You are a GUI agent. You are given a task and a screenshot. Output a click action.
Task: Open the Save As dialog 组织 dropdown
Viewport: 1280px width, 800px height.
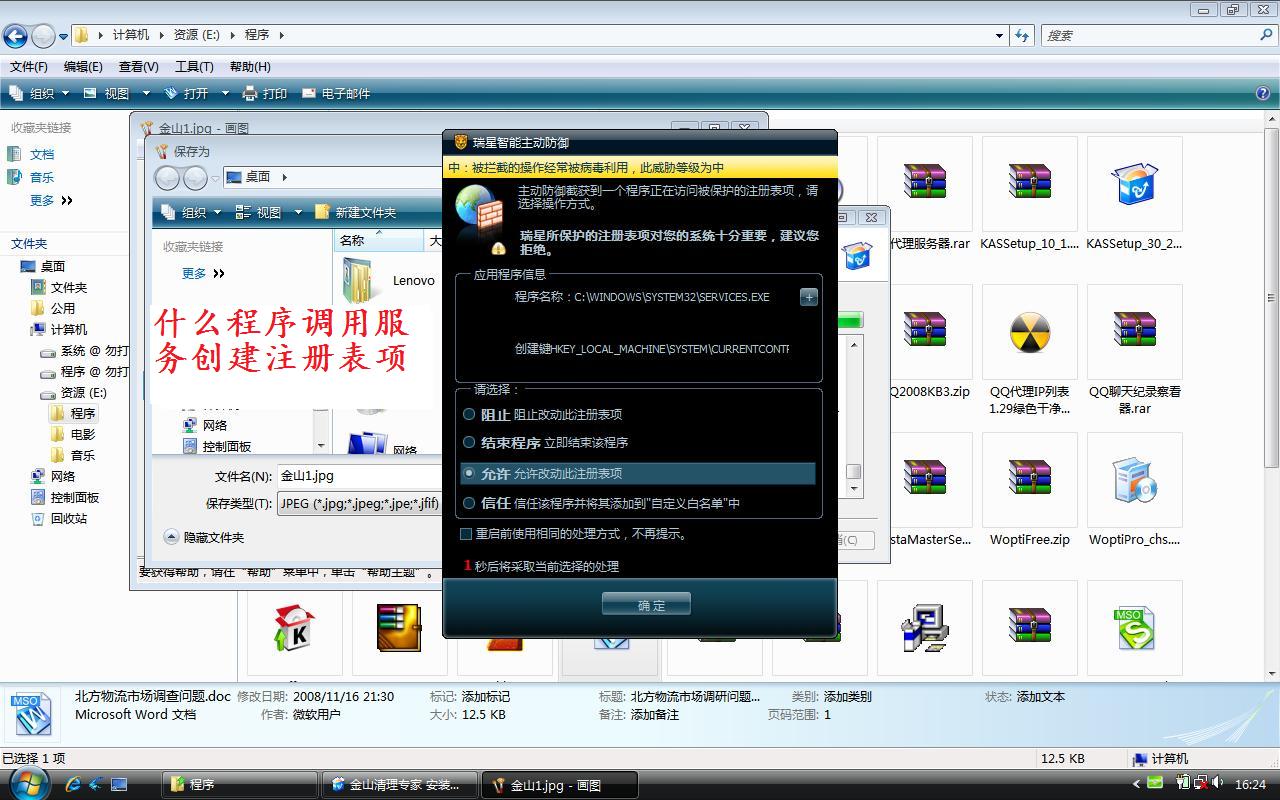192,212
